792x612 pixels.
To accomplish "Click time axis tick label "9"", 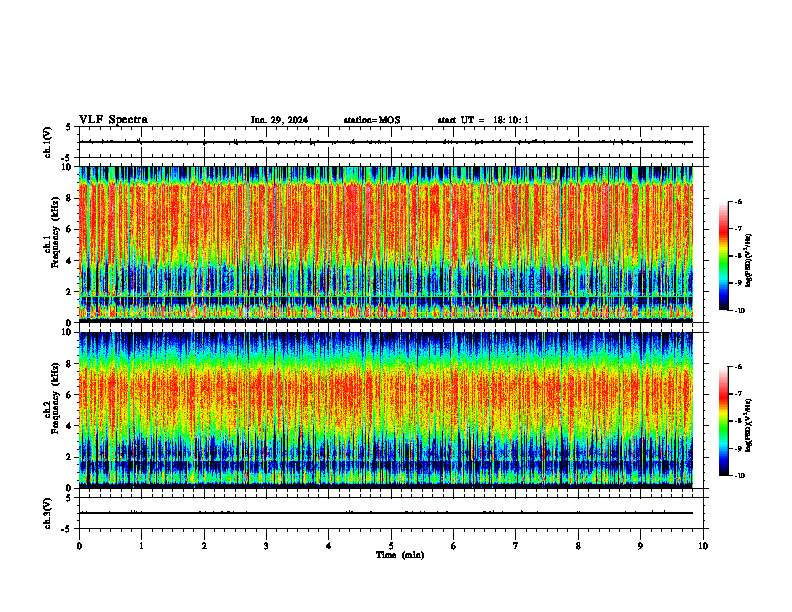I will coord(640,546).
